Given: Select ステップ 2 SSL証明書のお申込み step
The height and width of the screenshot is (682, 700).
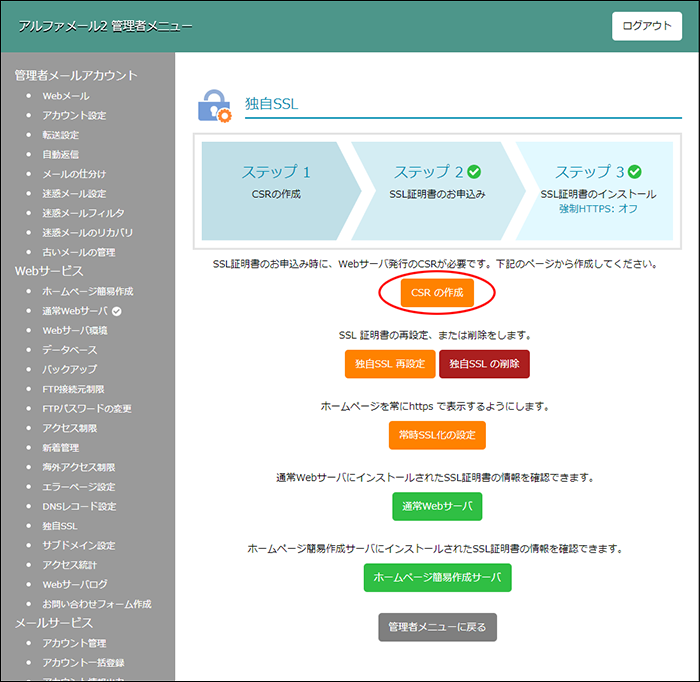Looking at the screenshot, I should click(x=438, y=191).
